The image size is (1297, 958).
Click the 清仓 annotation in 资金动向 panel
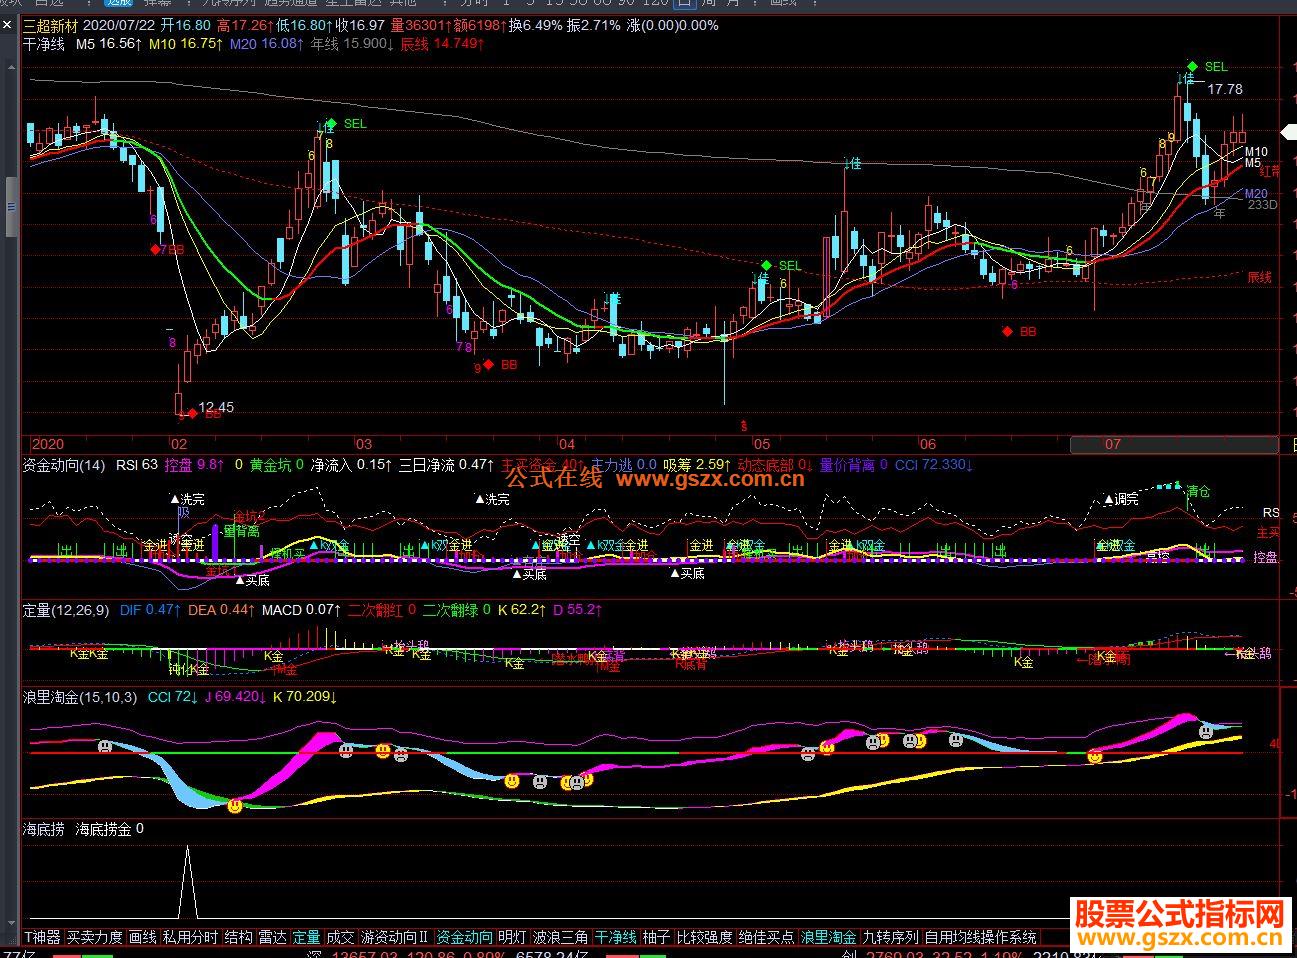tap(1198, 492)
